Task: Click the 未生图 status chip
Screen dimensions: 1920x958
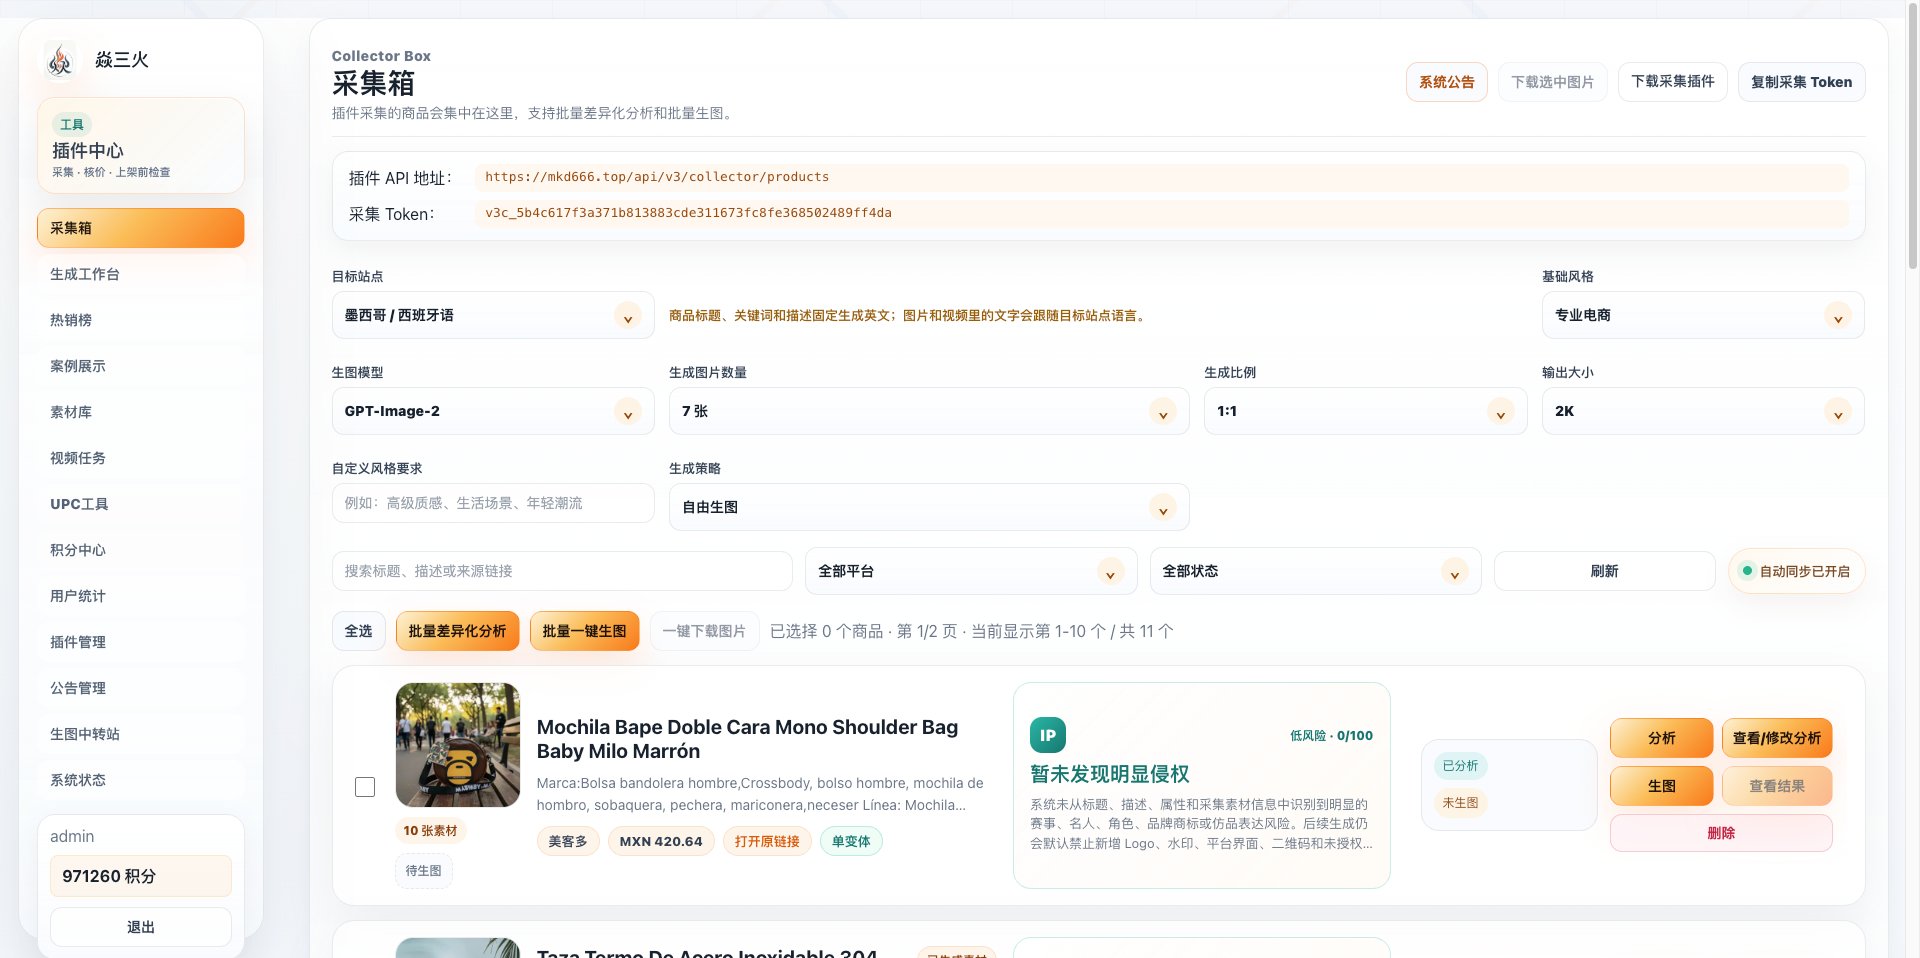Action: tap(1460, 803)
